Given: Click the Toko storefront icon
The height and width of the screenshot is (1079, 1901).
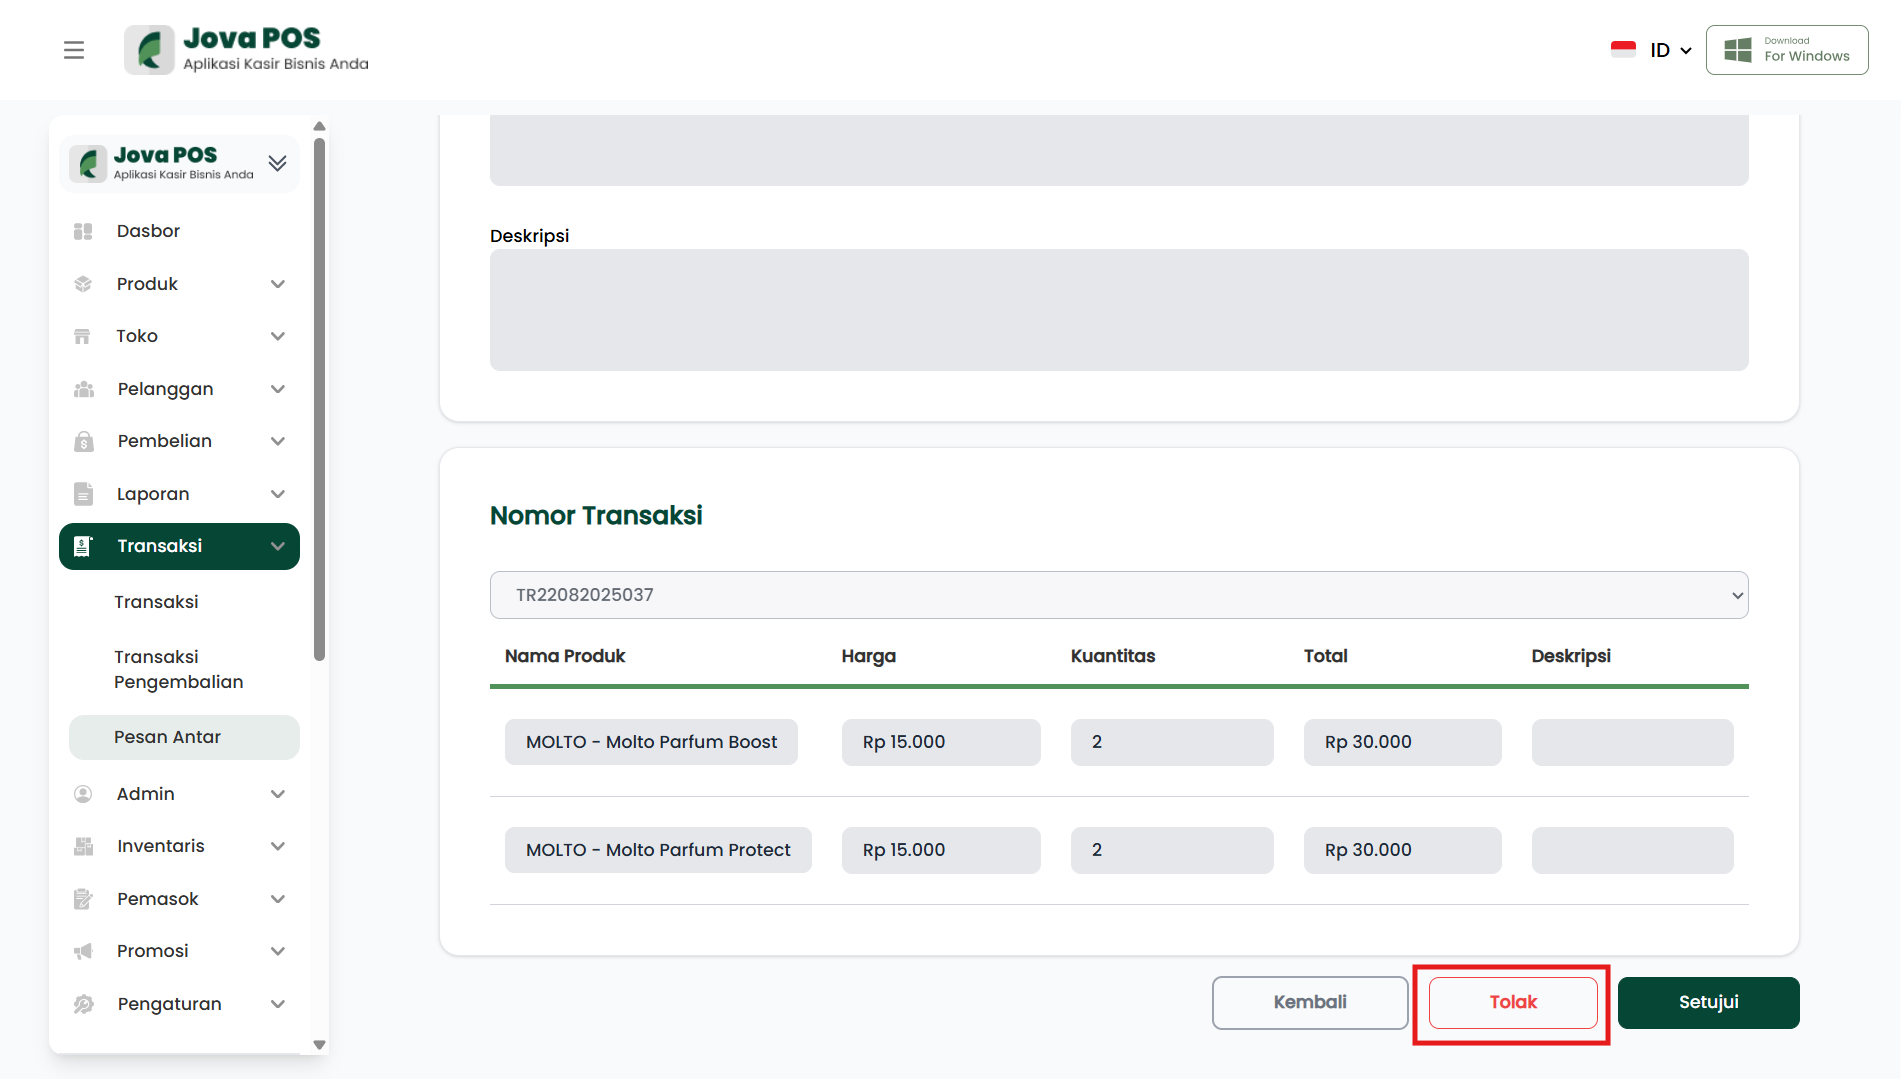Looking at the screenshot, I should [83, 336].
